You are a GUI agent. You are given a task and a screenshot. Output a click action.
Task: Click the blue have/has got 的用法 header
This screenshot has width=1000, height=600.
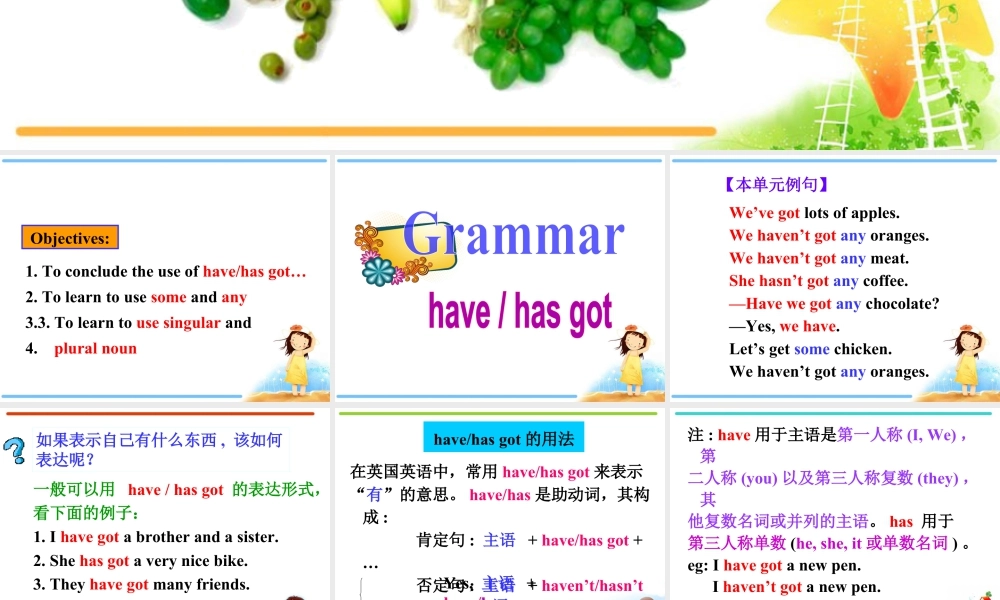coord(503,435)
